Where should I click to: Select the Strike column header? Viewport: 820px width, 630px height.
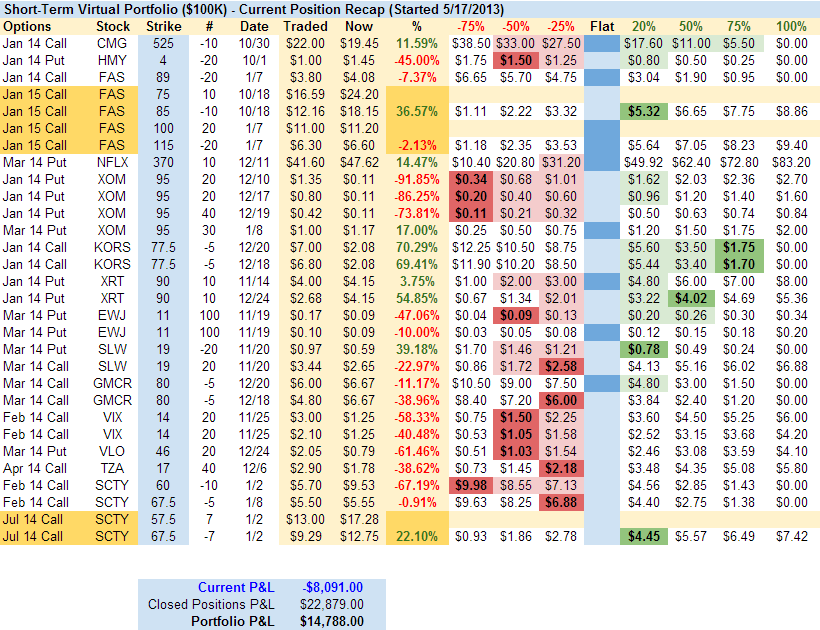(164, 26)
